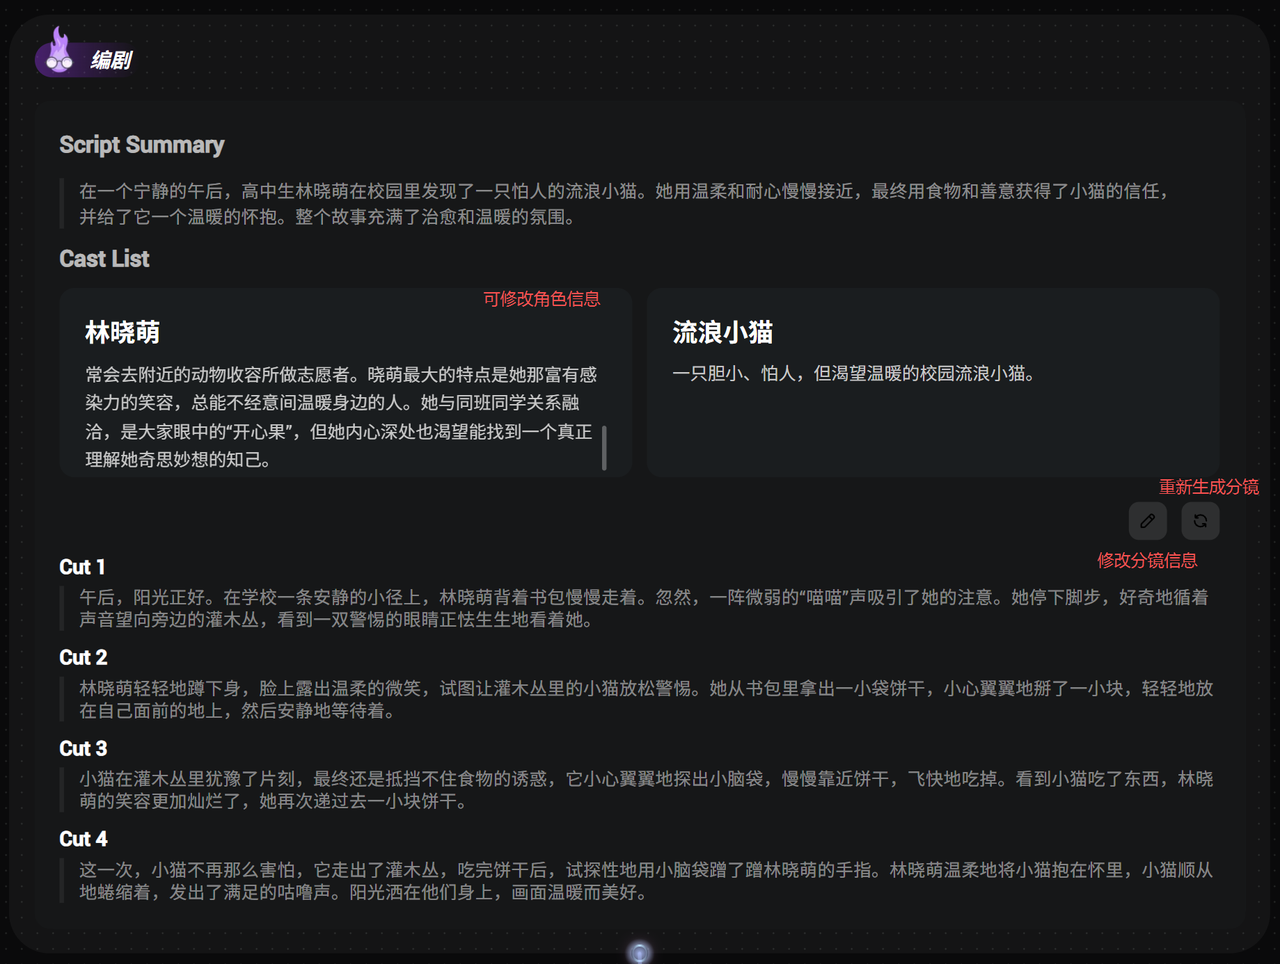The image size is (1280, 964).
Task: Click the purple flame screenwriter avatar
Action: pos(59,53)
